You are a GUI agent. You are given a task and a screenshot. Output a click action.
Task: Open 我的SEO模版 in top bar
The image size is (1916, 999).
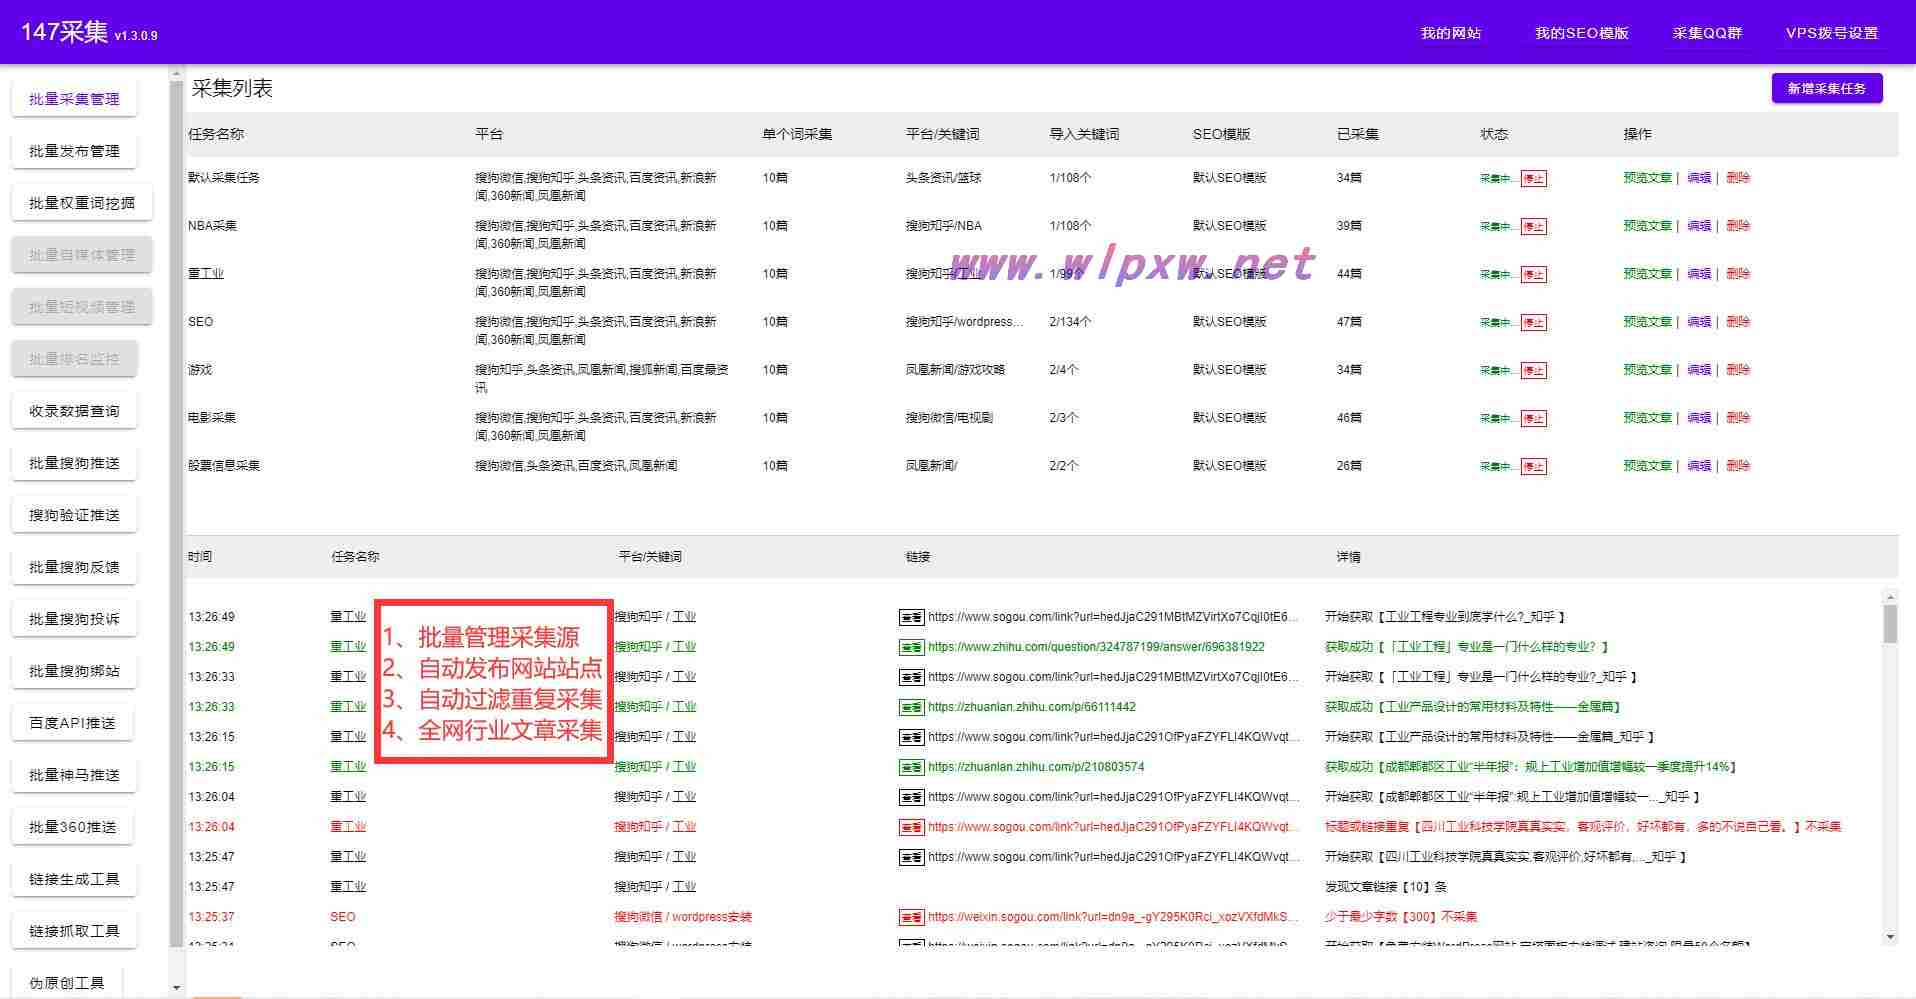point(1581,33)
